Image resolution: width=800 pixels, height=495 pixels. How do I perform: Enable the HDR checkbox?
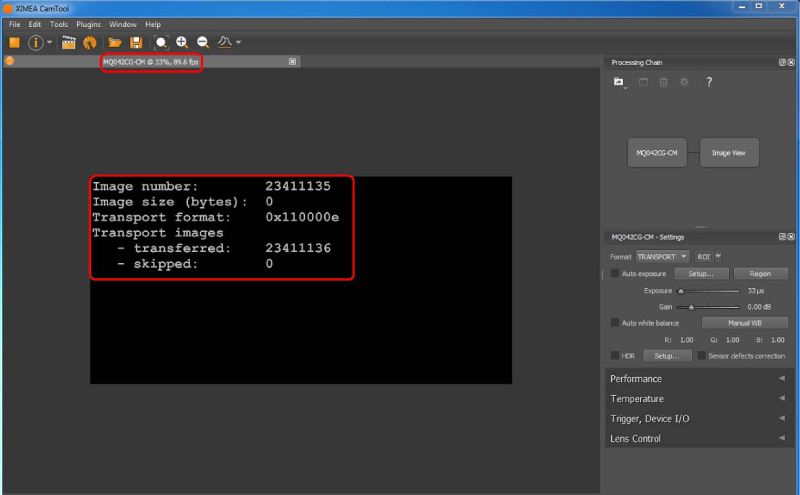pos(615,355)
